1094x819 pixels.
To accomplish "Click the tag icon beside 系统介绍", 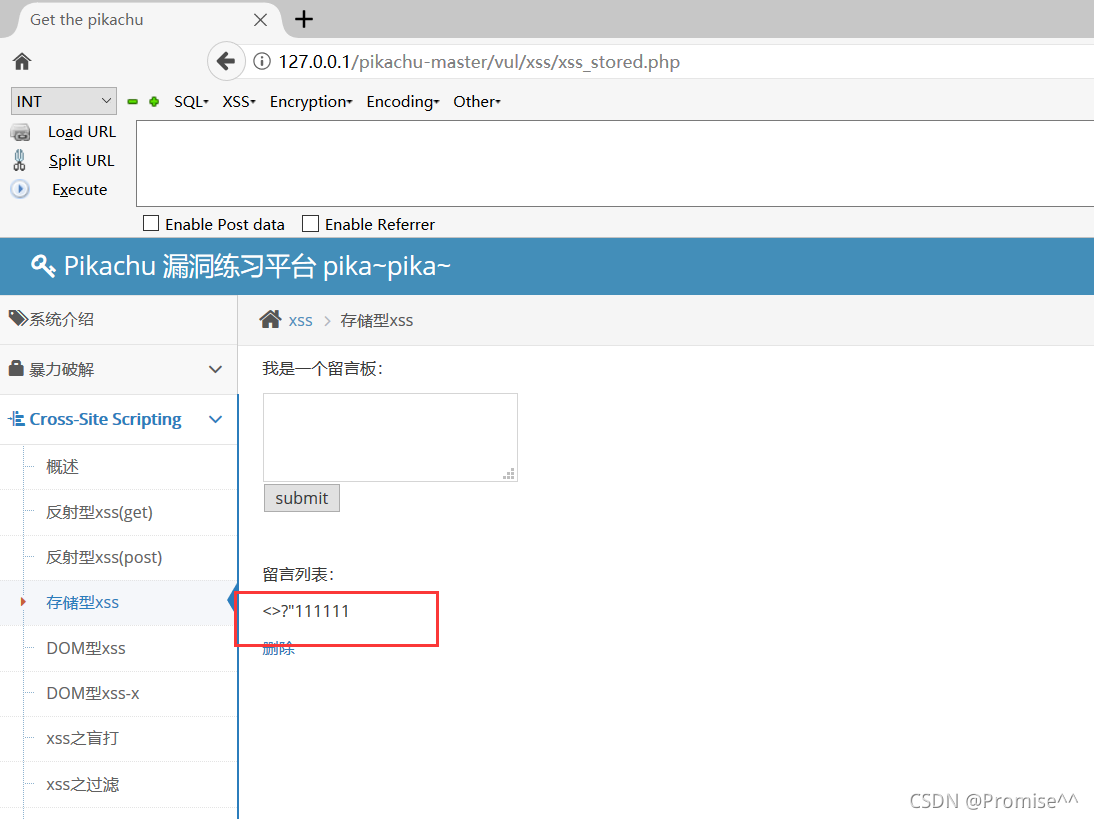I will coord(18,319).
